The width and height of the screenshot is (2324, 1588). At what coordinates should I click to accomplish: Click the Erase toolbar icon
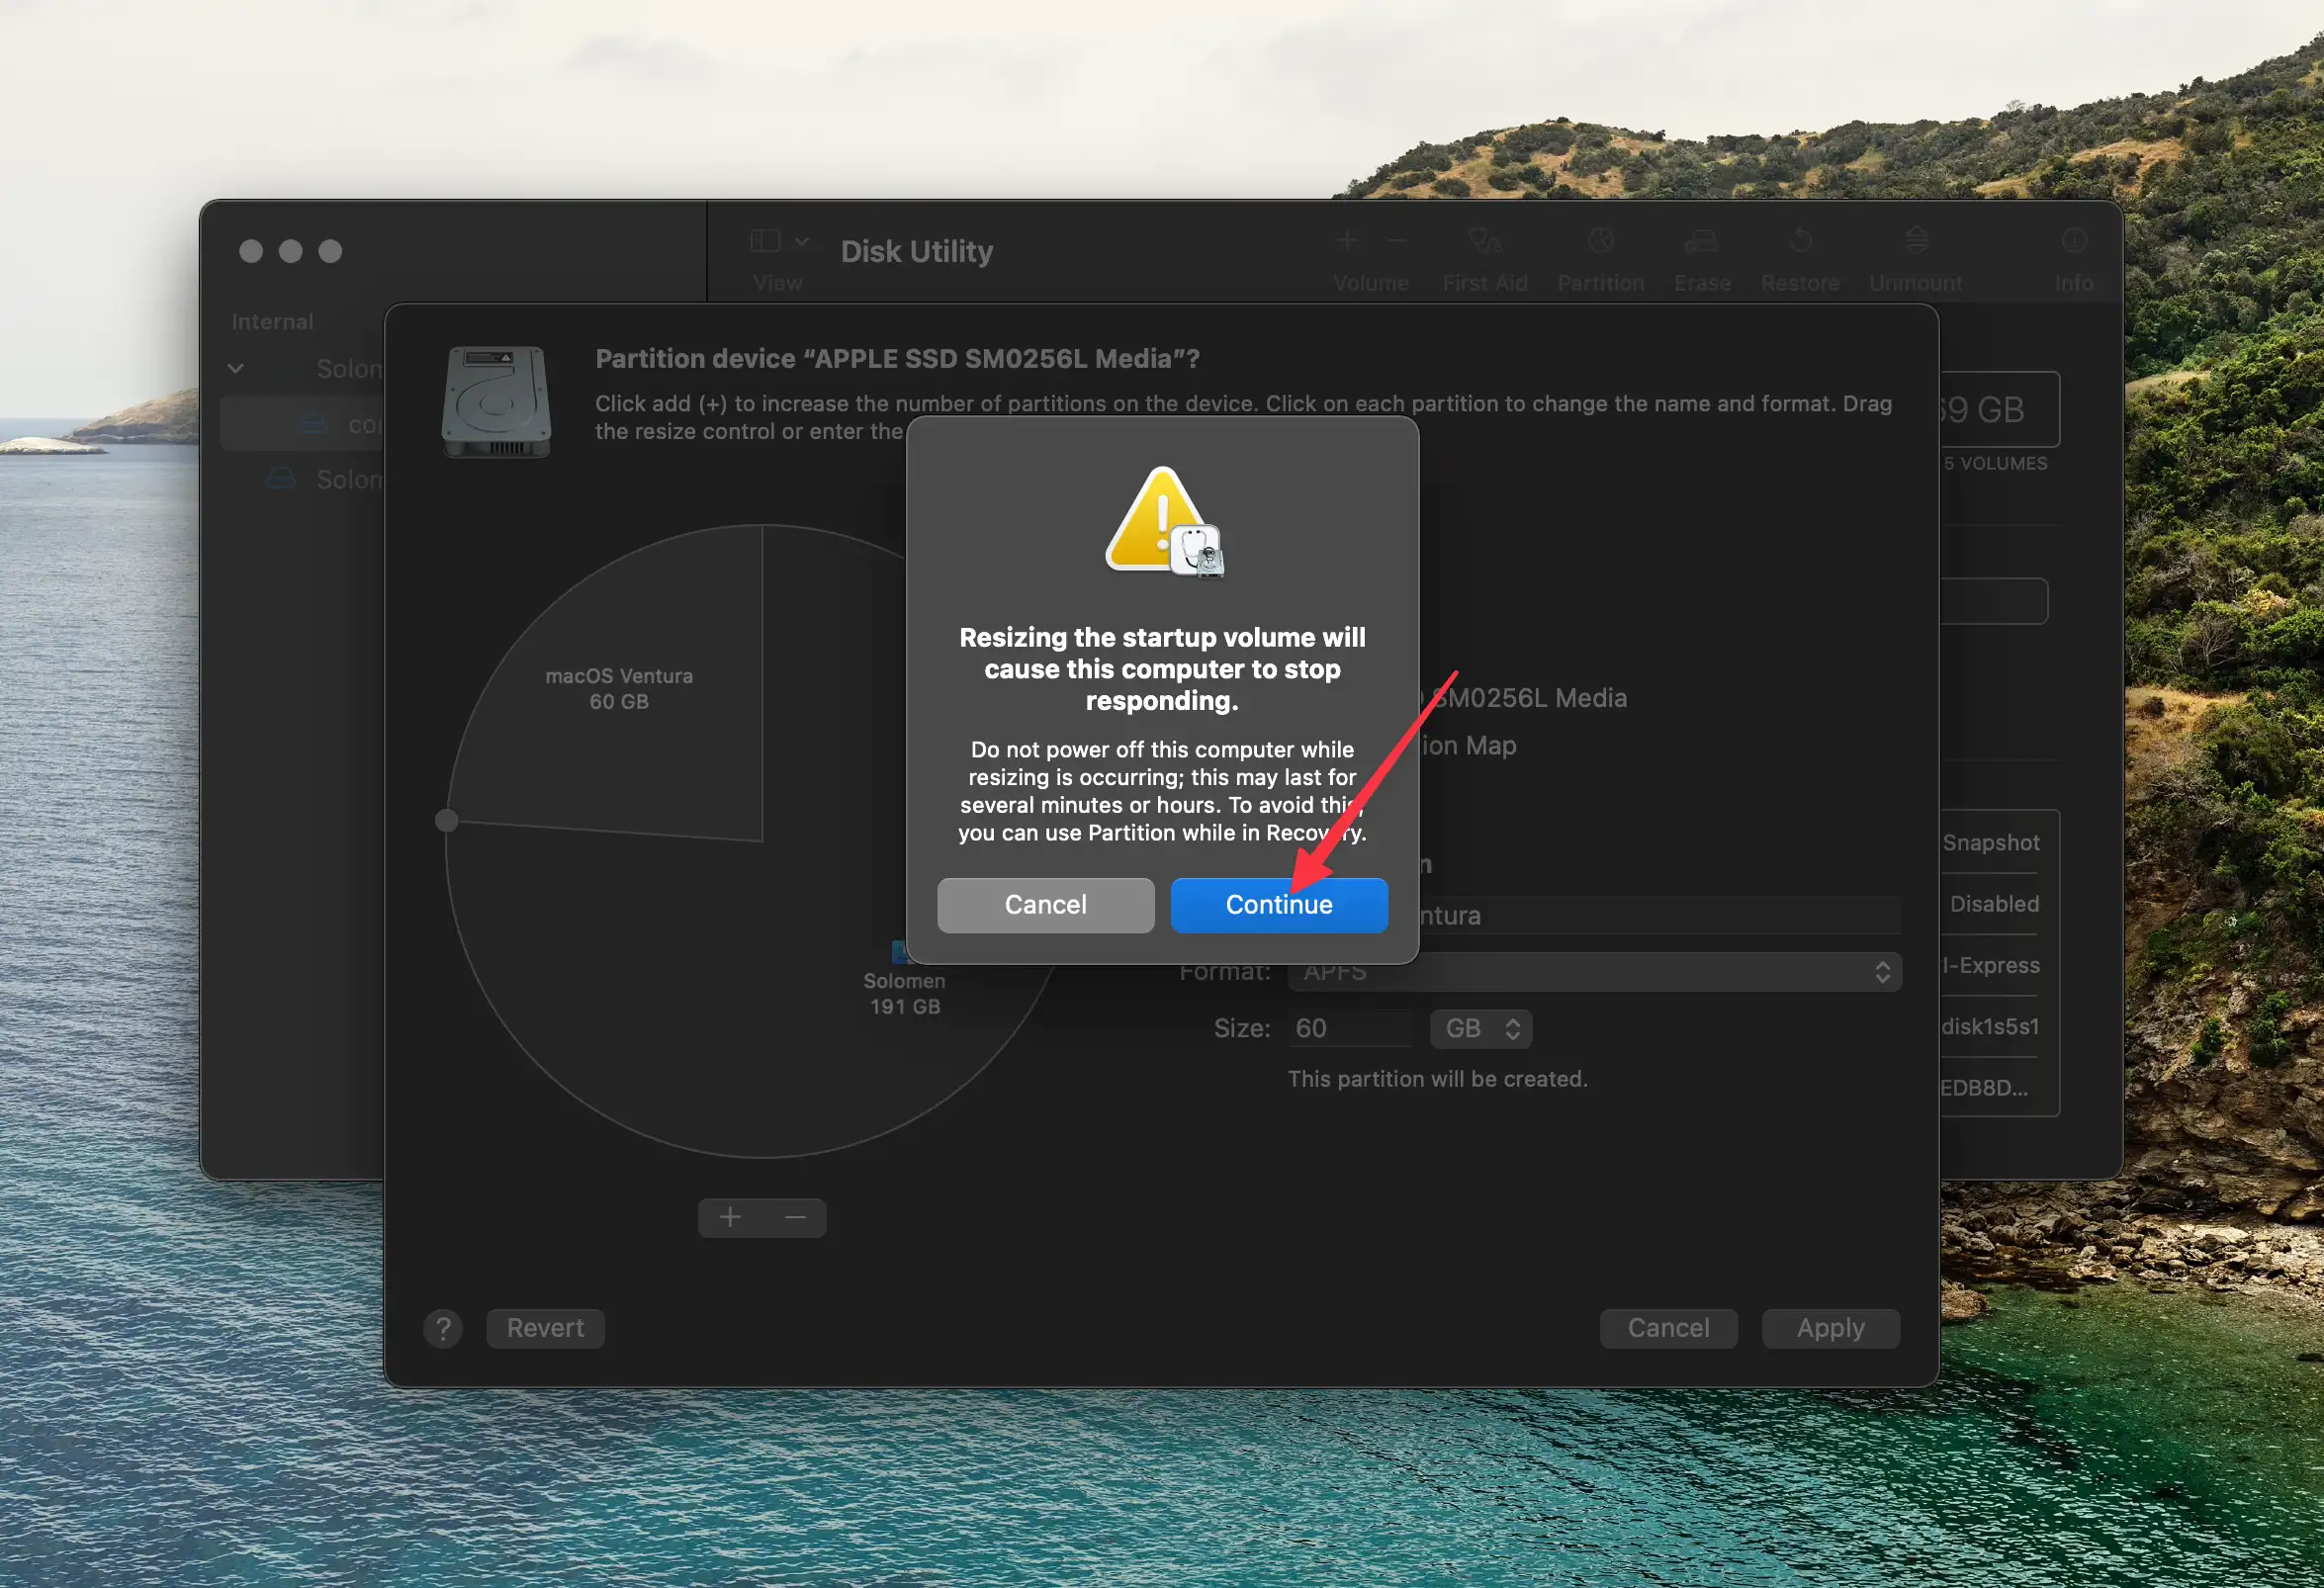(x=1701, y=241)
